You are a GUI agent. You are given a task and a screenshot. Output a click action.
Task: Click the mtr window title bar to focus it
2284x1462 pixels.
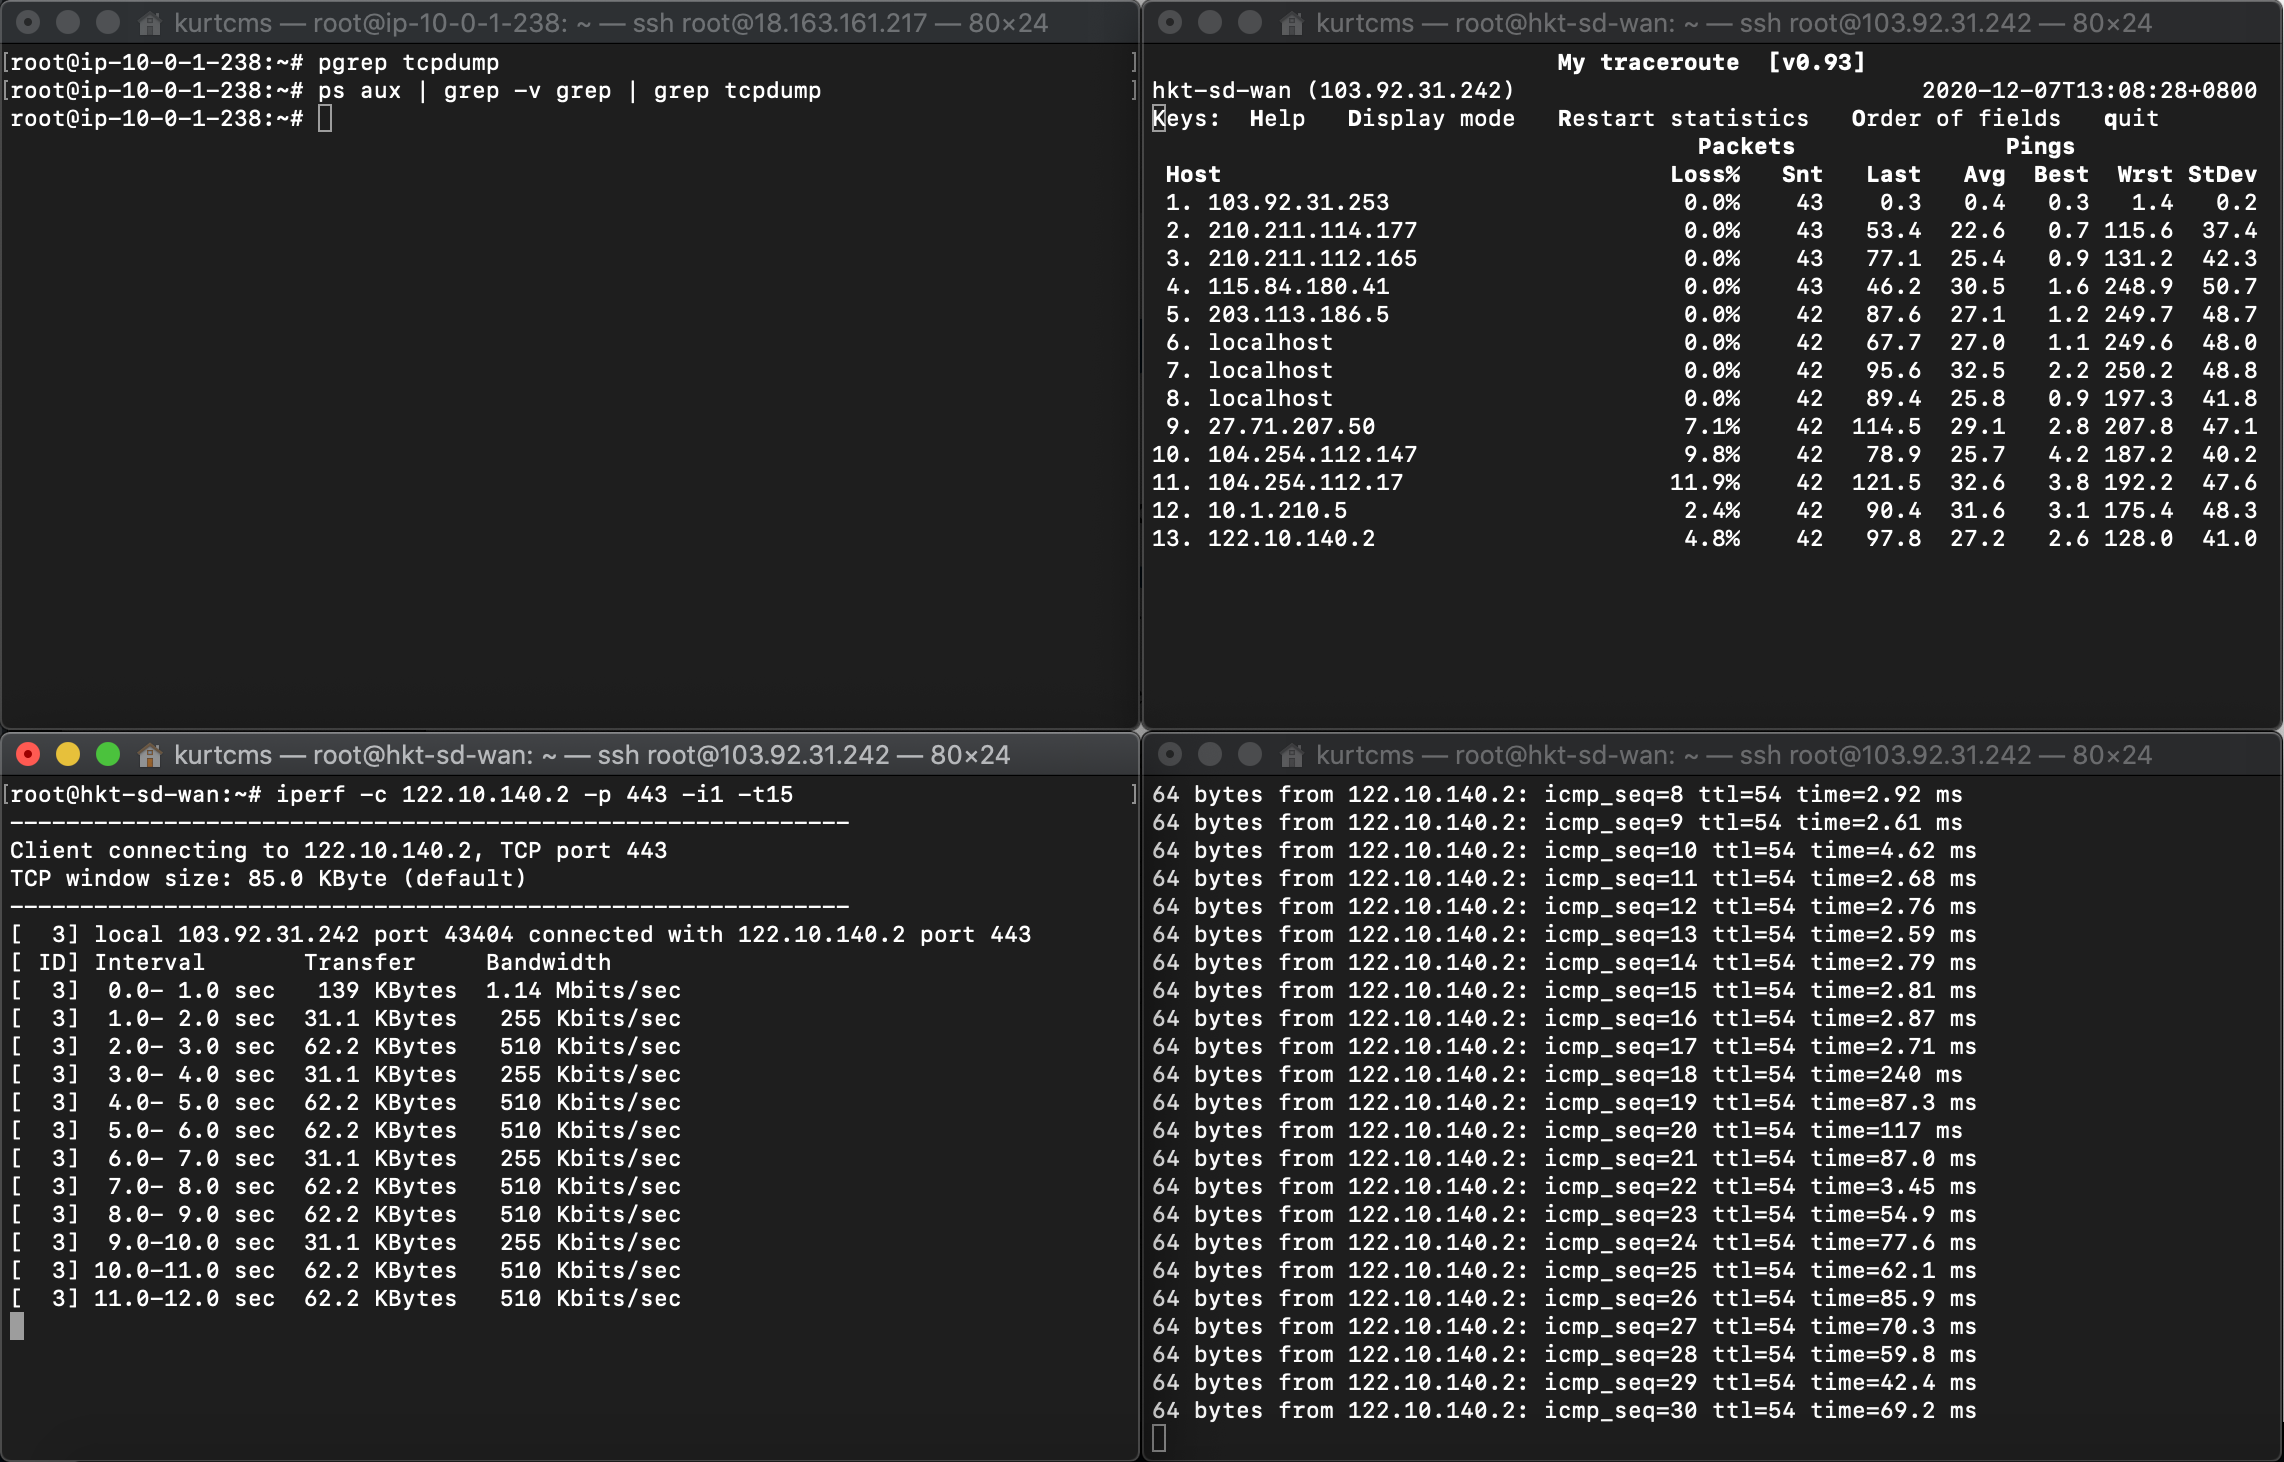1700,22
